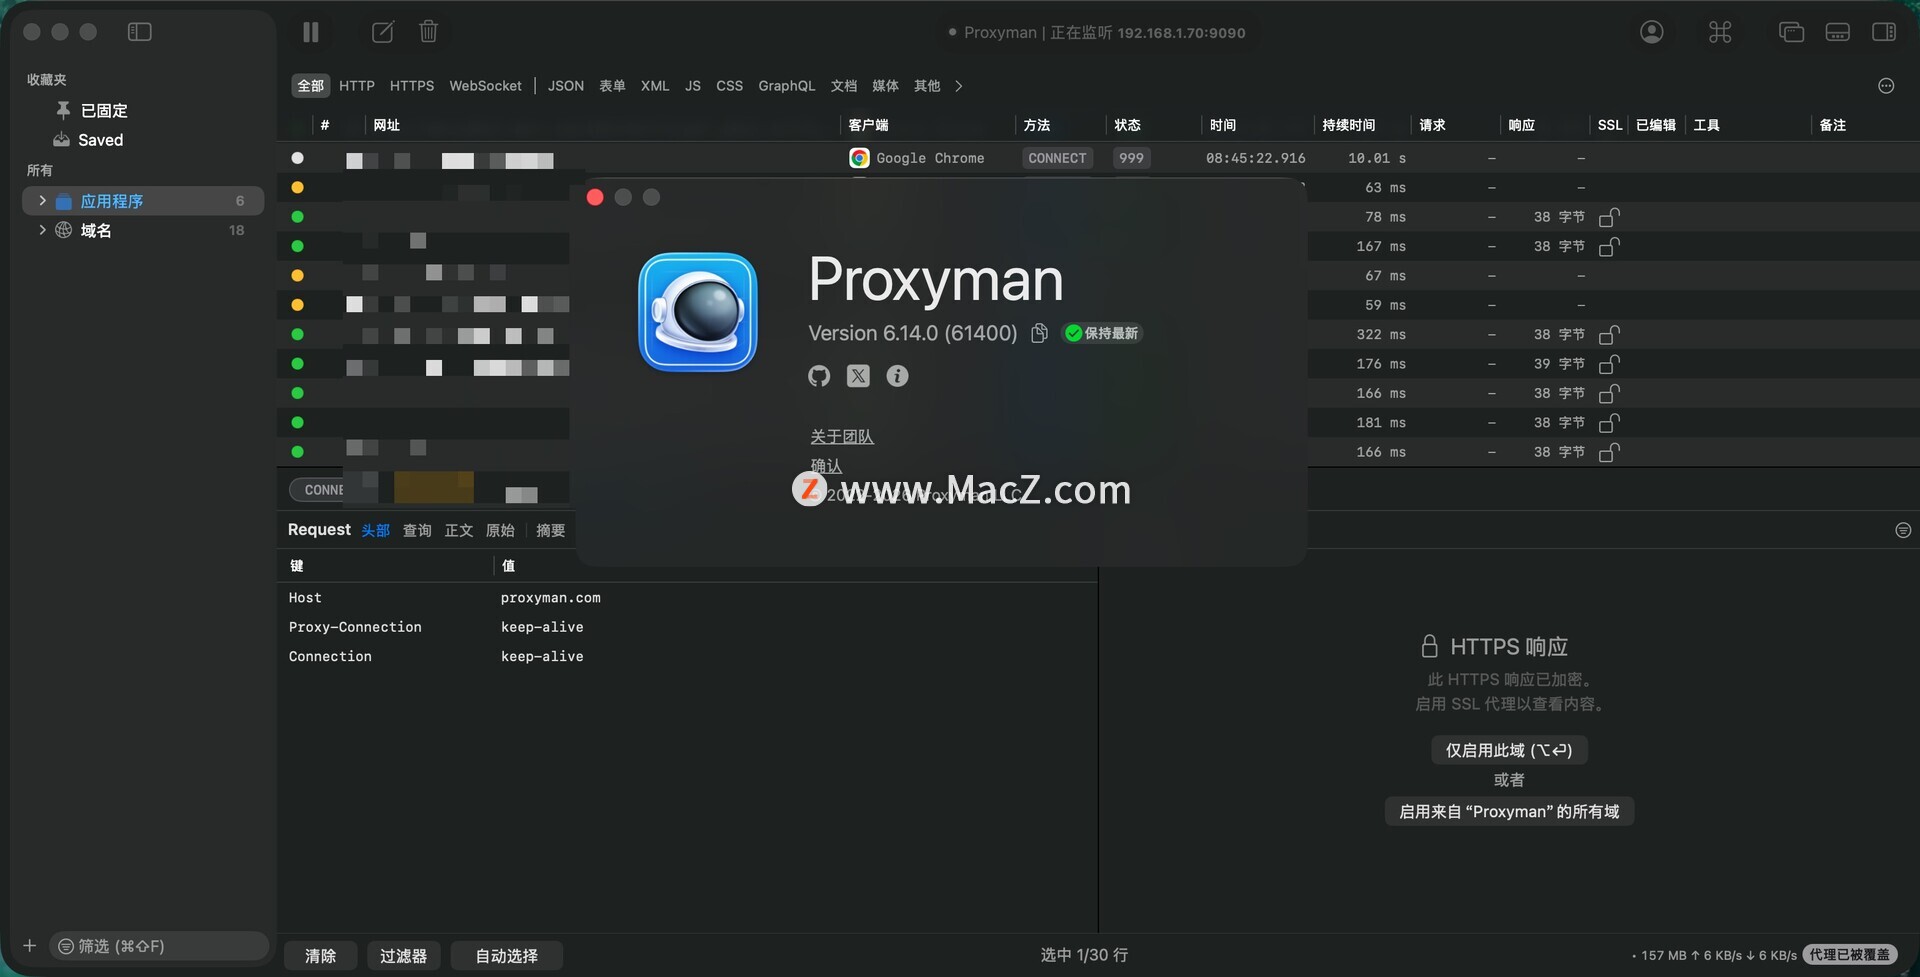This screenshot has width=1920, height=977.
Task: Click SSL unlock icon on 78 ms row
Action: (1609, 217)
